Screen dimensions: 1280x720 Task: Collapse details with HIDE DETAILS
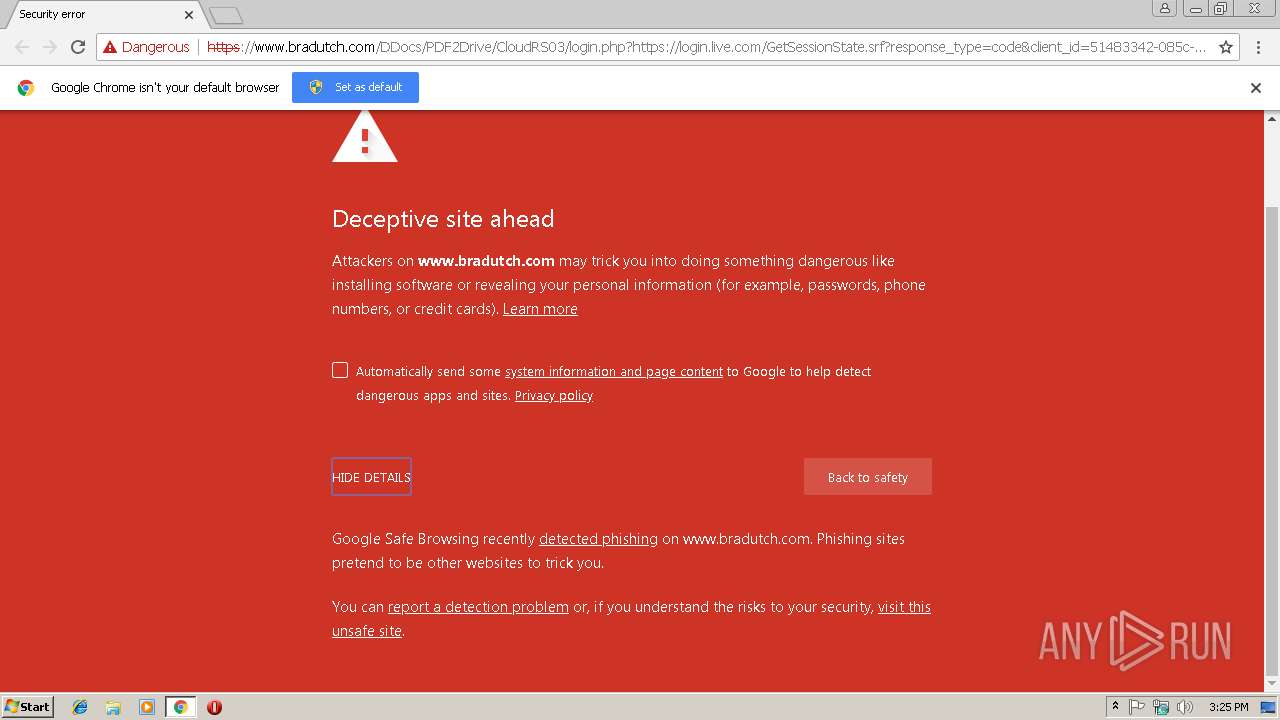tap(371, 477)
